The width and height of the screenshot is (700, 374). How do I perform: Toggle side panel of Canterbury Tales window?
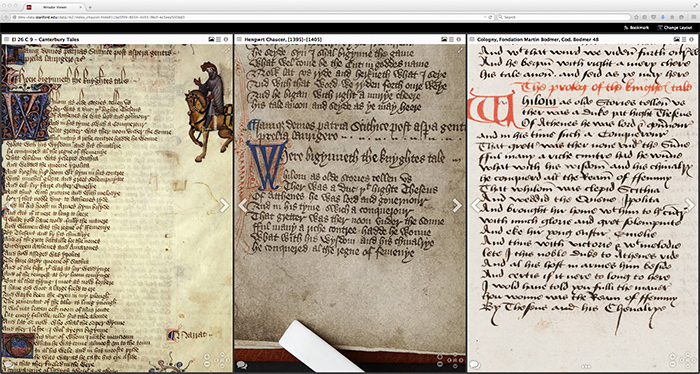pos(6,39)
